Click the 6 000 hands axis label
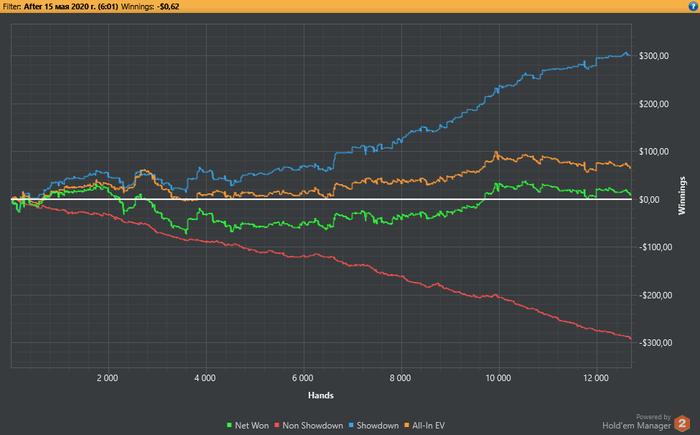The width and height of the screenshot is (700, 435). 303,378
